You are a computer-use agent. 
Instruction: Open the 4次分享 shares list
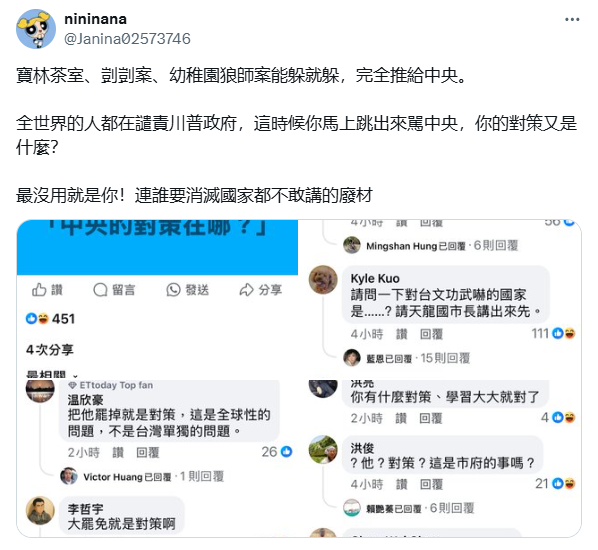coord(50,350)
